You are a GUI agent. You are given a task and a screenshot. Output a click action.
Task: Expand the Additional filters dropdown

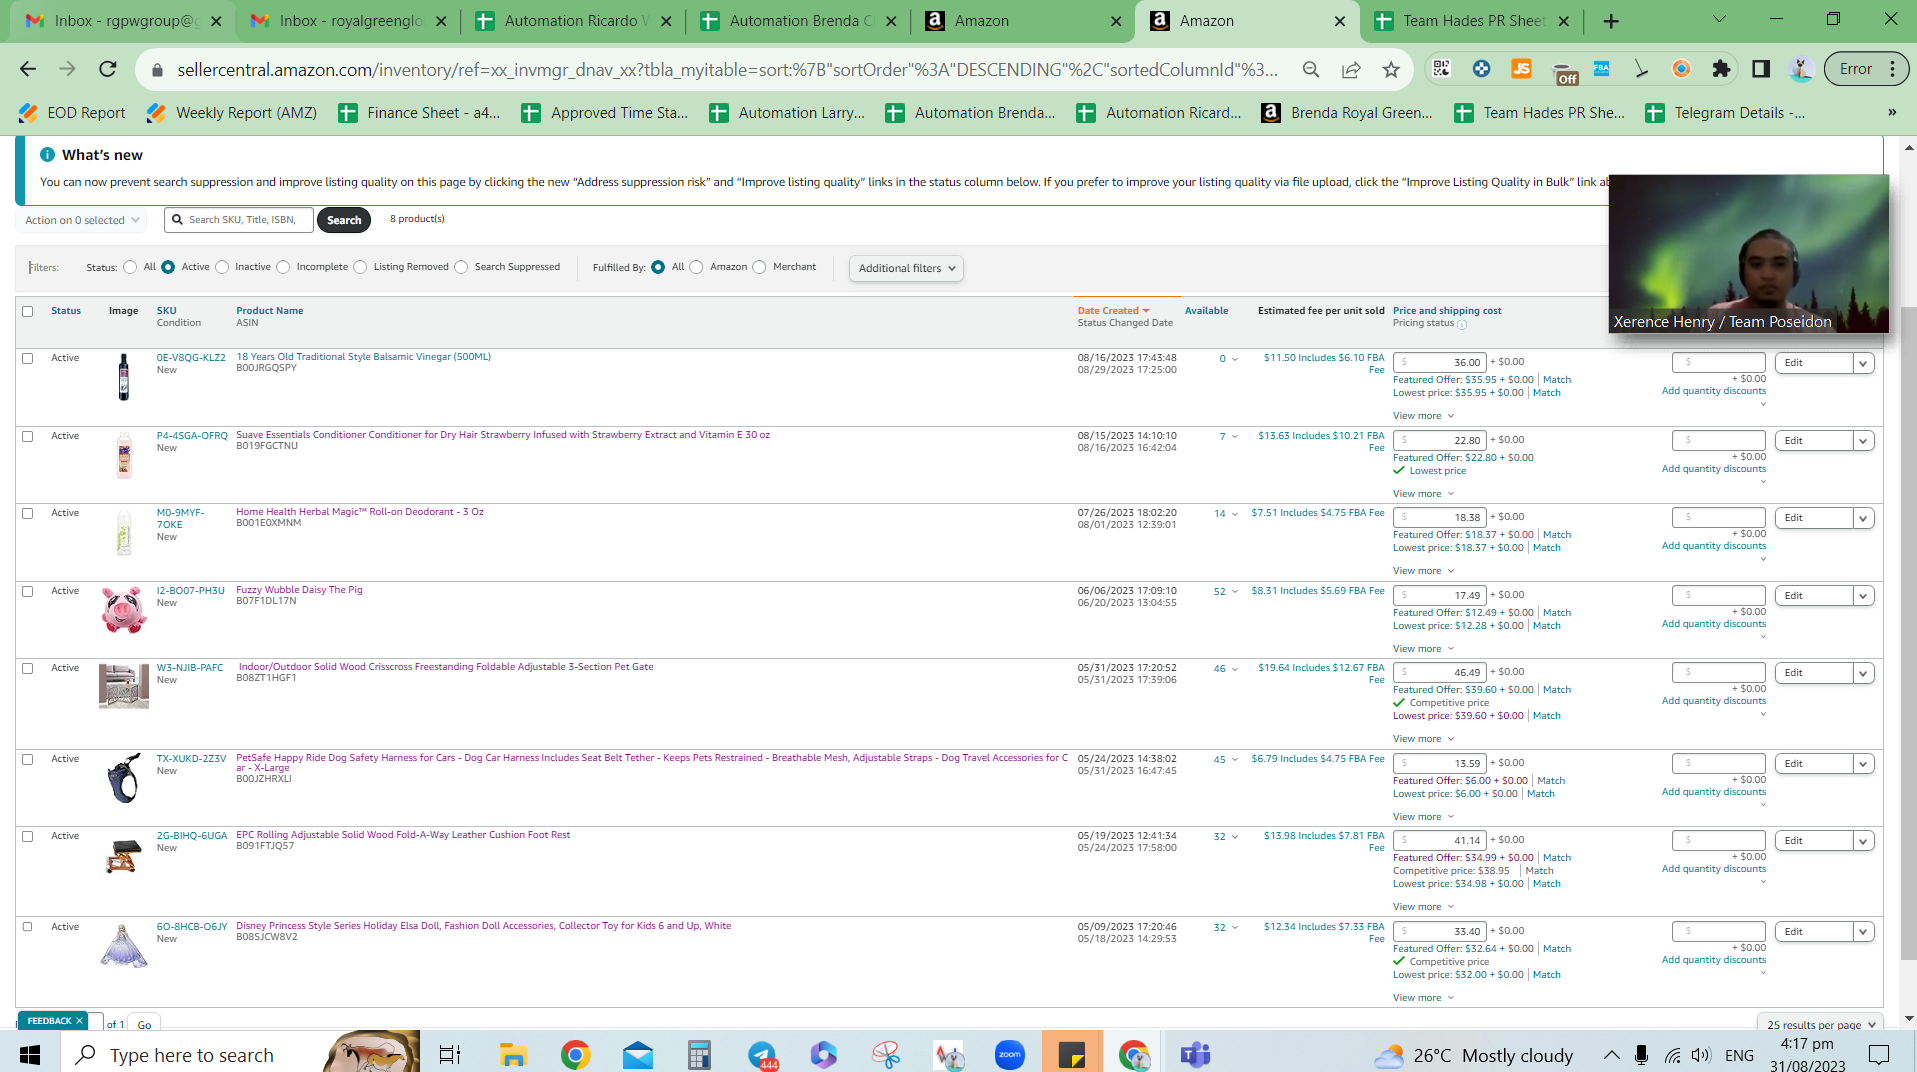[906, 268]
